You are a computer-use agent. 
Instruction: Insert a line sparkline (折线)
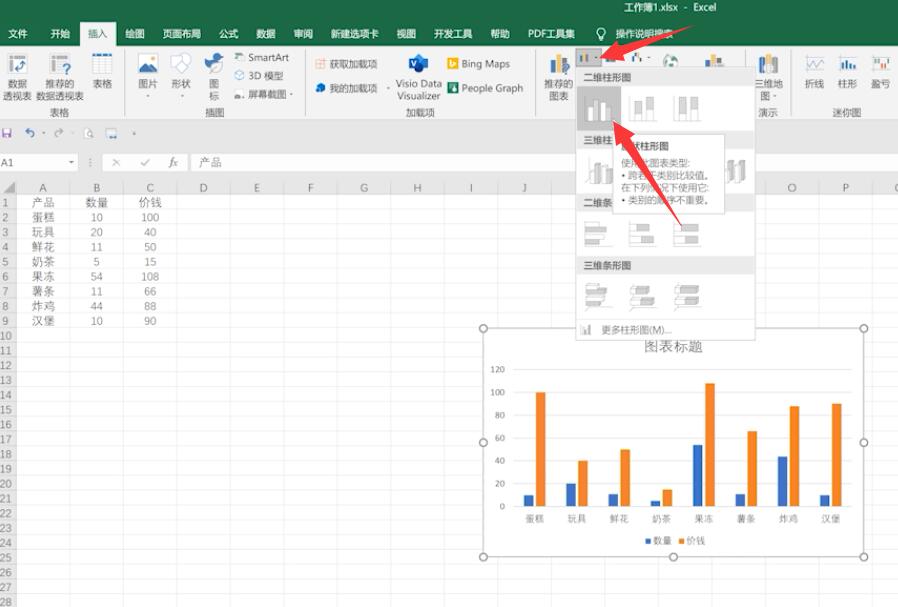[x=814, y=72]
